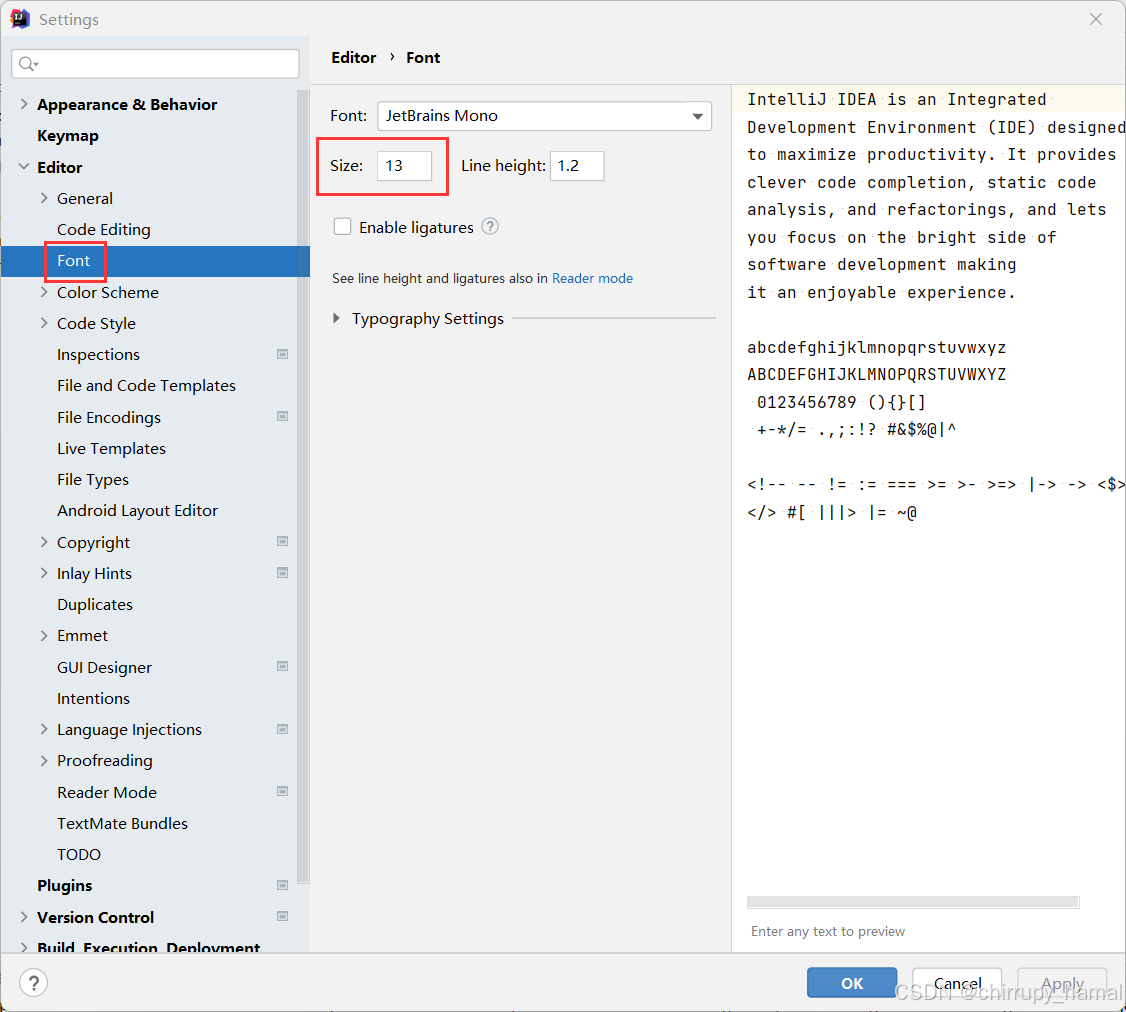This screenshot has width=1126, height=1012.
Task: Open the Reader mode link
Action: [x=592, y=278]
